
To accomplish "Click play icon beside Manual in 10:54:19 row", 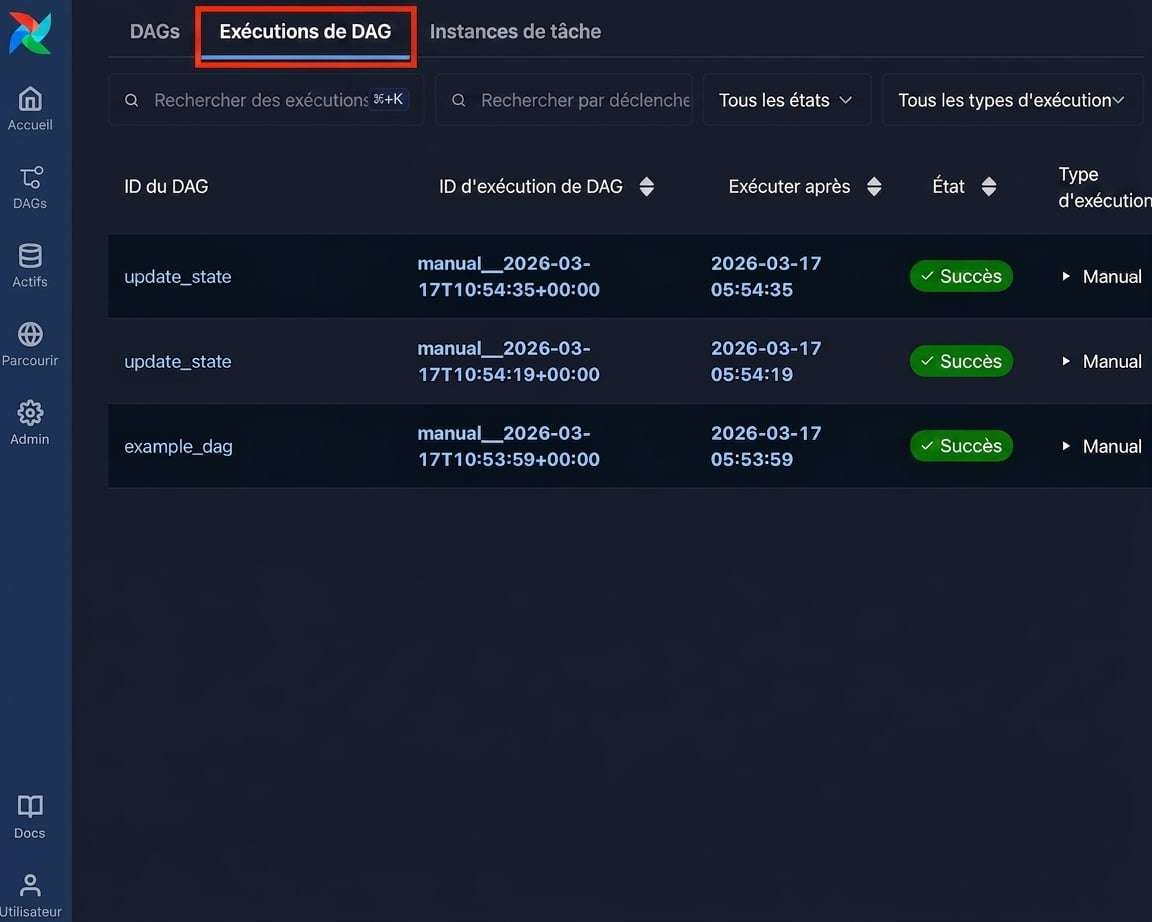I will 1065,361.
